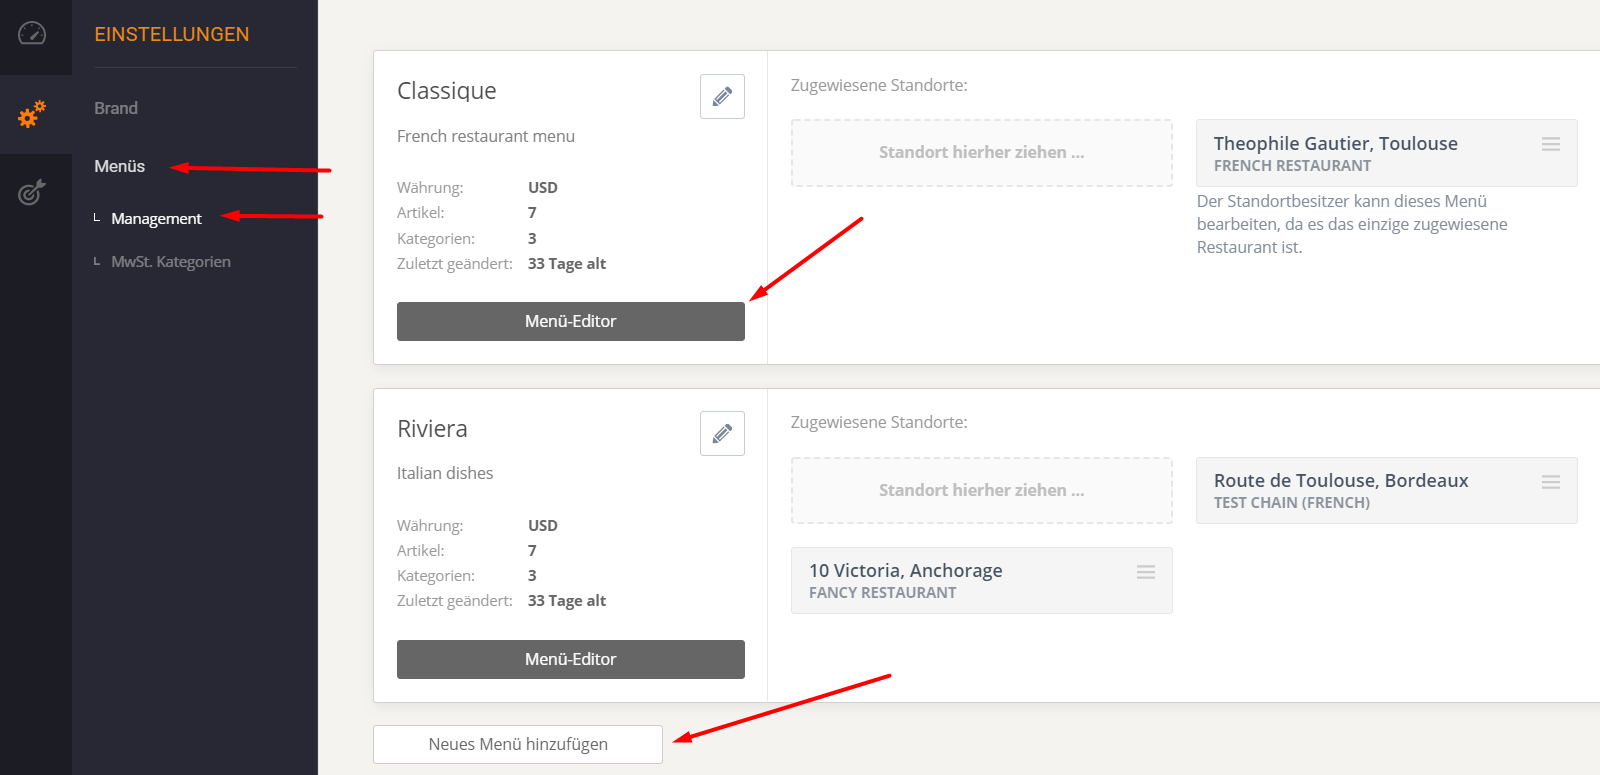Click the 'French restaurant menu' description
Image resolution: width=1600 pixels, height=775 pixels.
click(486, 136)
